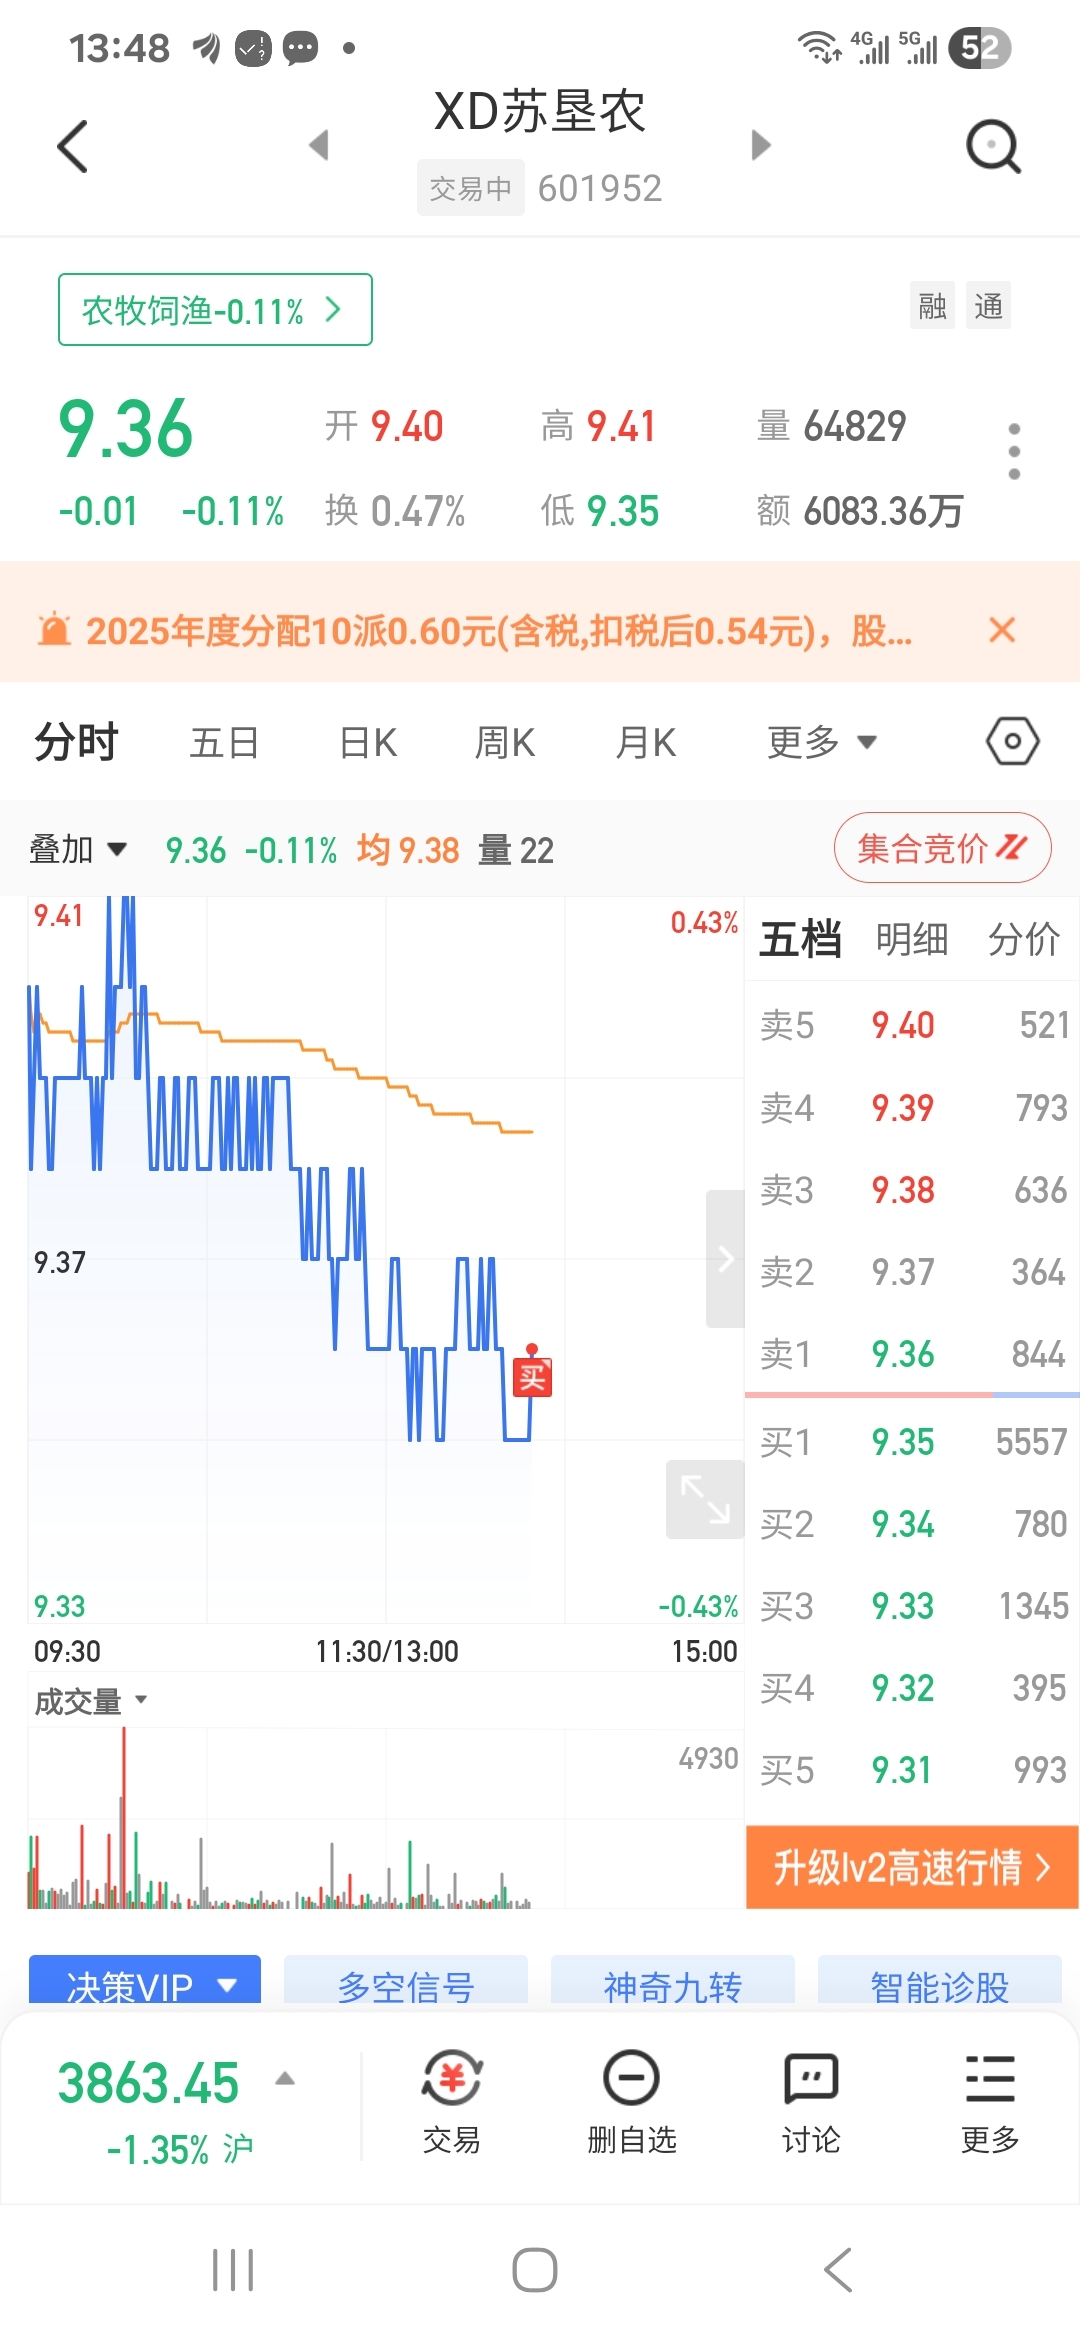
Task: Tap the 均 9.38 average price label
Action: pos(408,850)
